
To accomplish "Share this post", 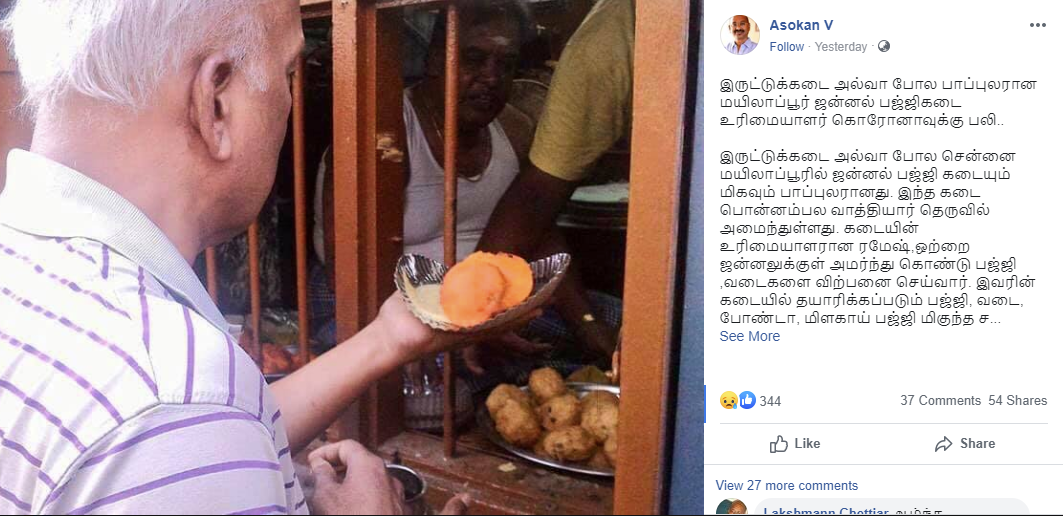I will coord(965,444).
